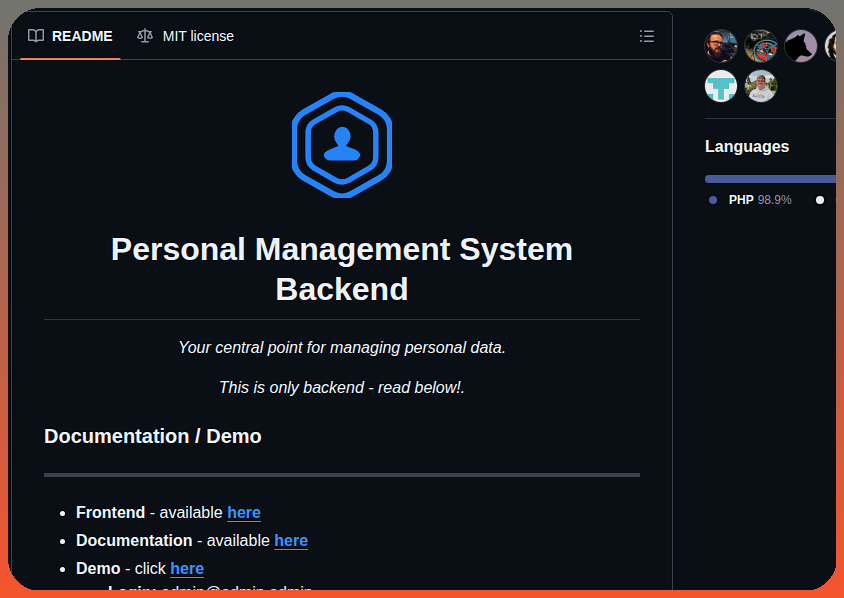
Task: Open the Demo 'here' link
Action: pyautogui.click(x=187, y=568)
